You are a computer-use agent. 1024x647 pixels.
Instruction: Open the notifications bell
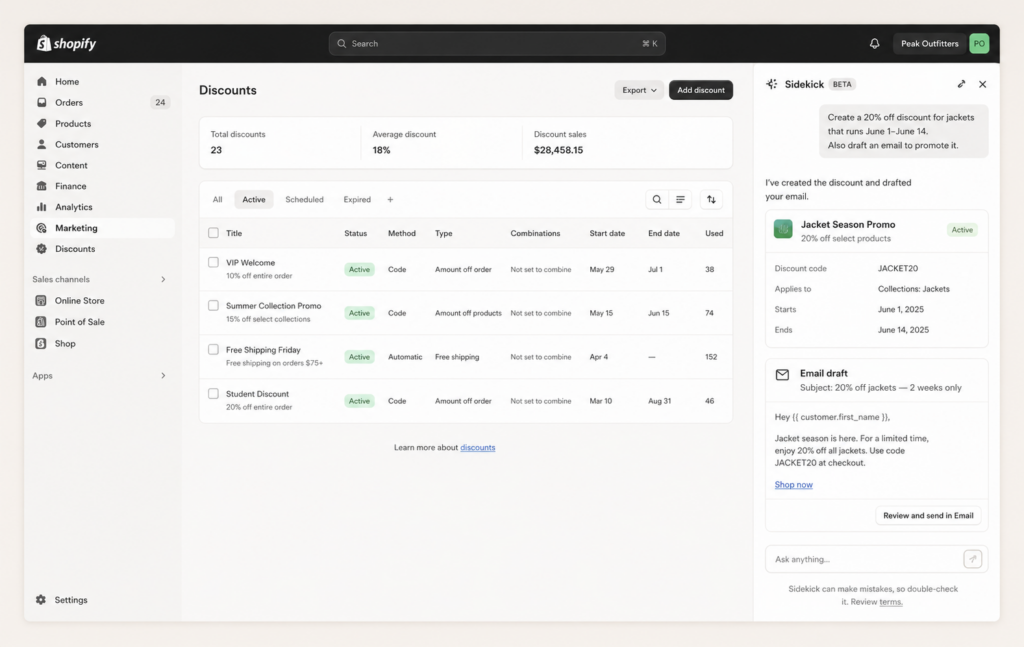[874, 44]
